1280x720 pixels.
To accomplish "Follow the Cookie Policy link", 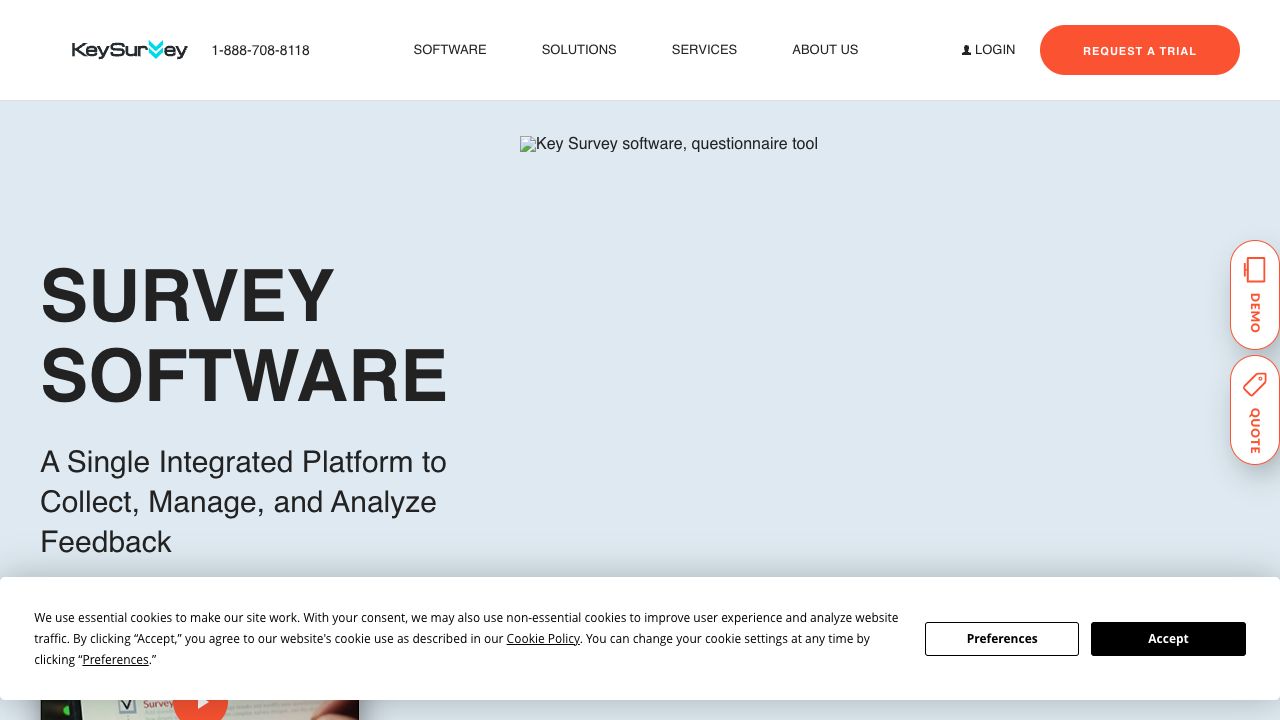I will click(543, 639).
